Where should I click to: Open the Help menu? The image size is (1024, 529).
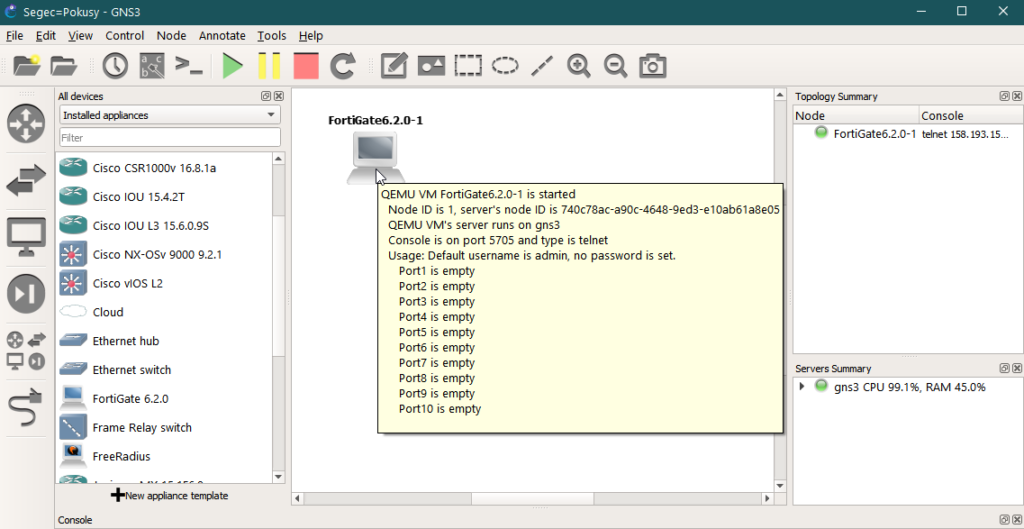pos(311,36)
